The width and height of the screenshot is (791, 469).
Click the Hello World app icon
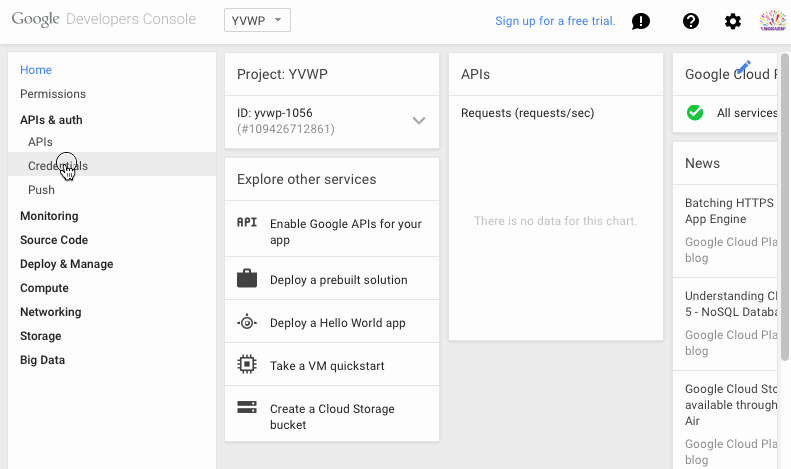coord(247,322)
